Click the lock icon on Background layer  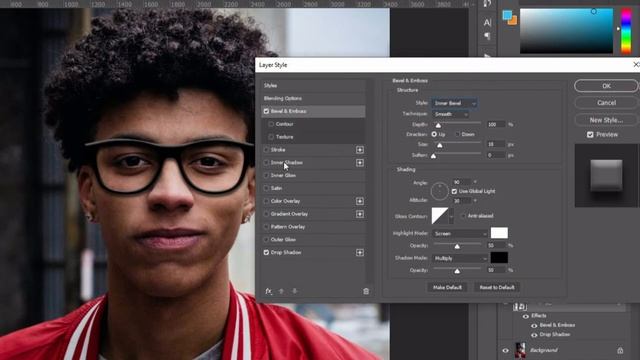click(620, 350)
